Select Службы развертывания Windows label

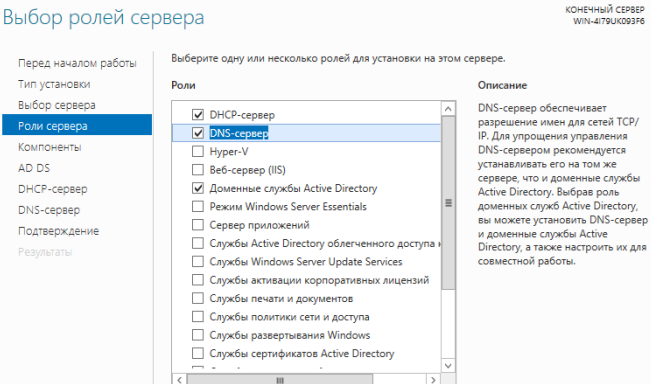(x=289, y=335)
